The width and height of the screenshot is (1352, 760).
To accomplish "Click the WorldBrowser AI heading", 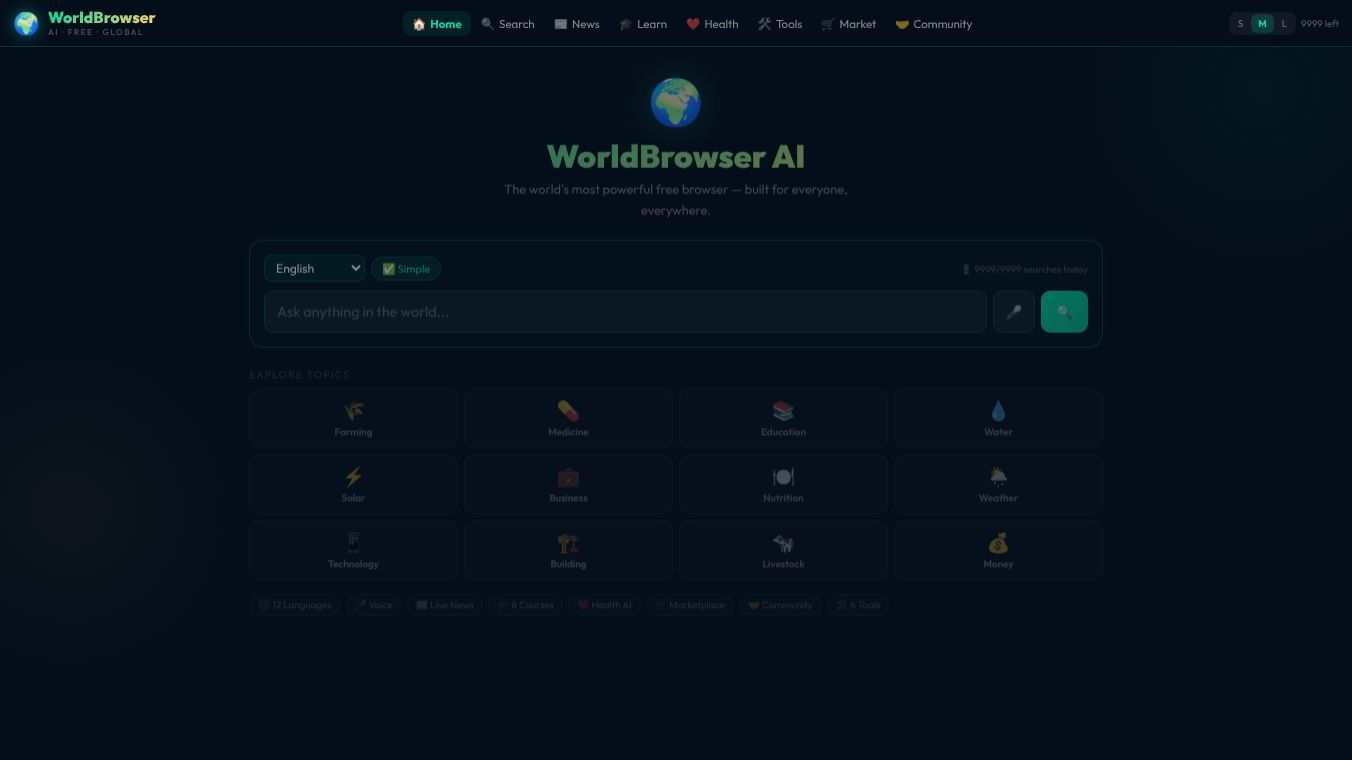I will point(676,156).
